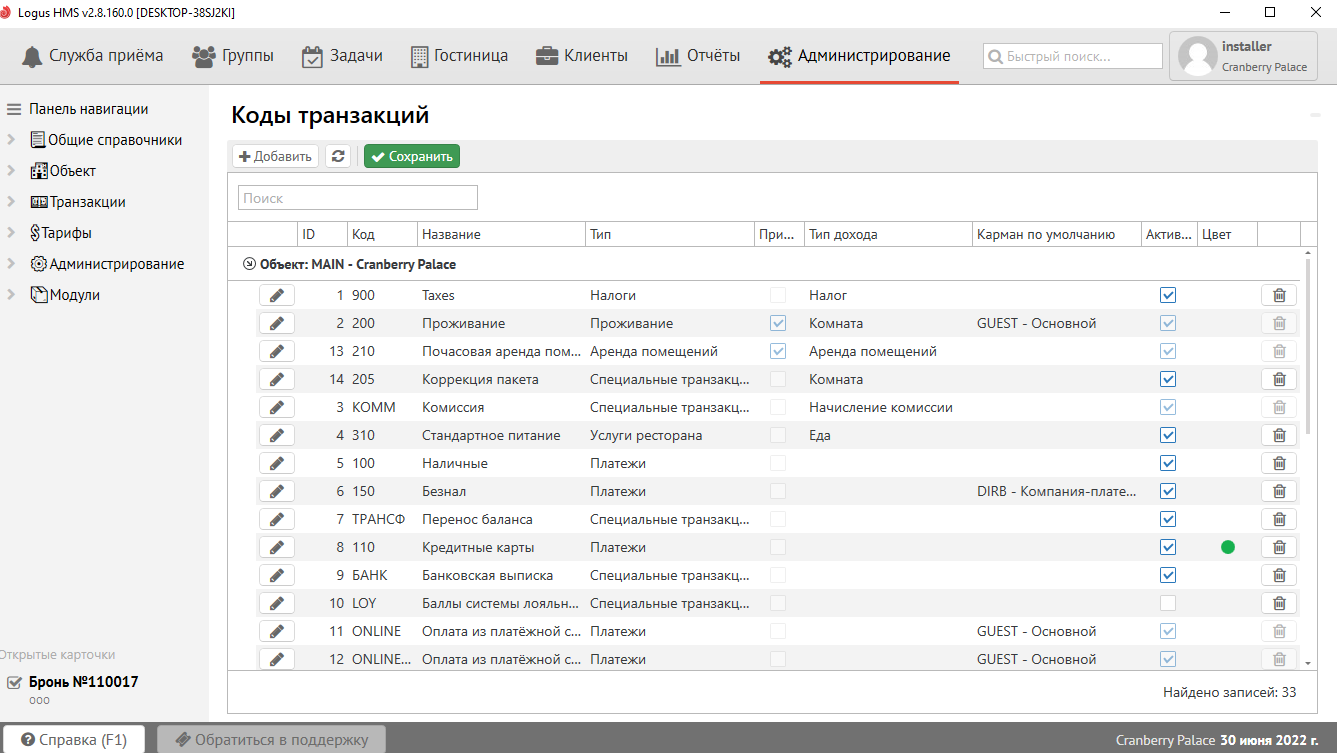The height and width of the screenshot is (753, 1337).
Task: Click the green color dot for Кредитные карты
Action: pyautogui.click(x=1227, y=547)
